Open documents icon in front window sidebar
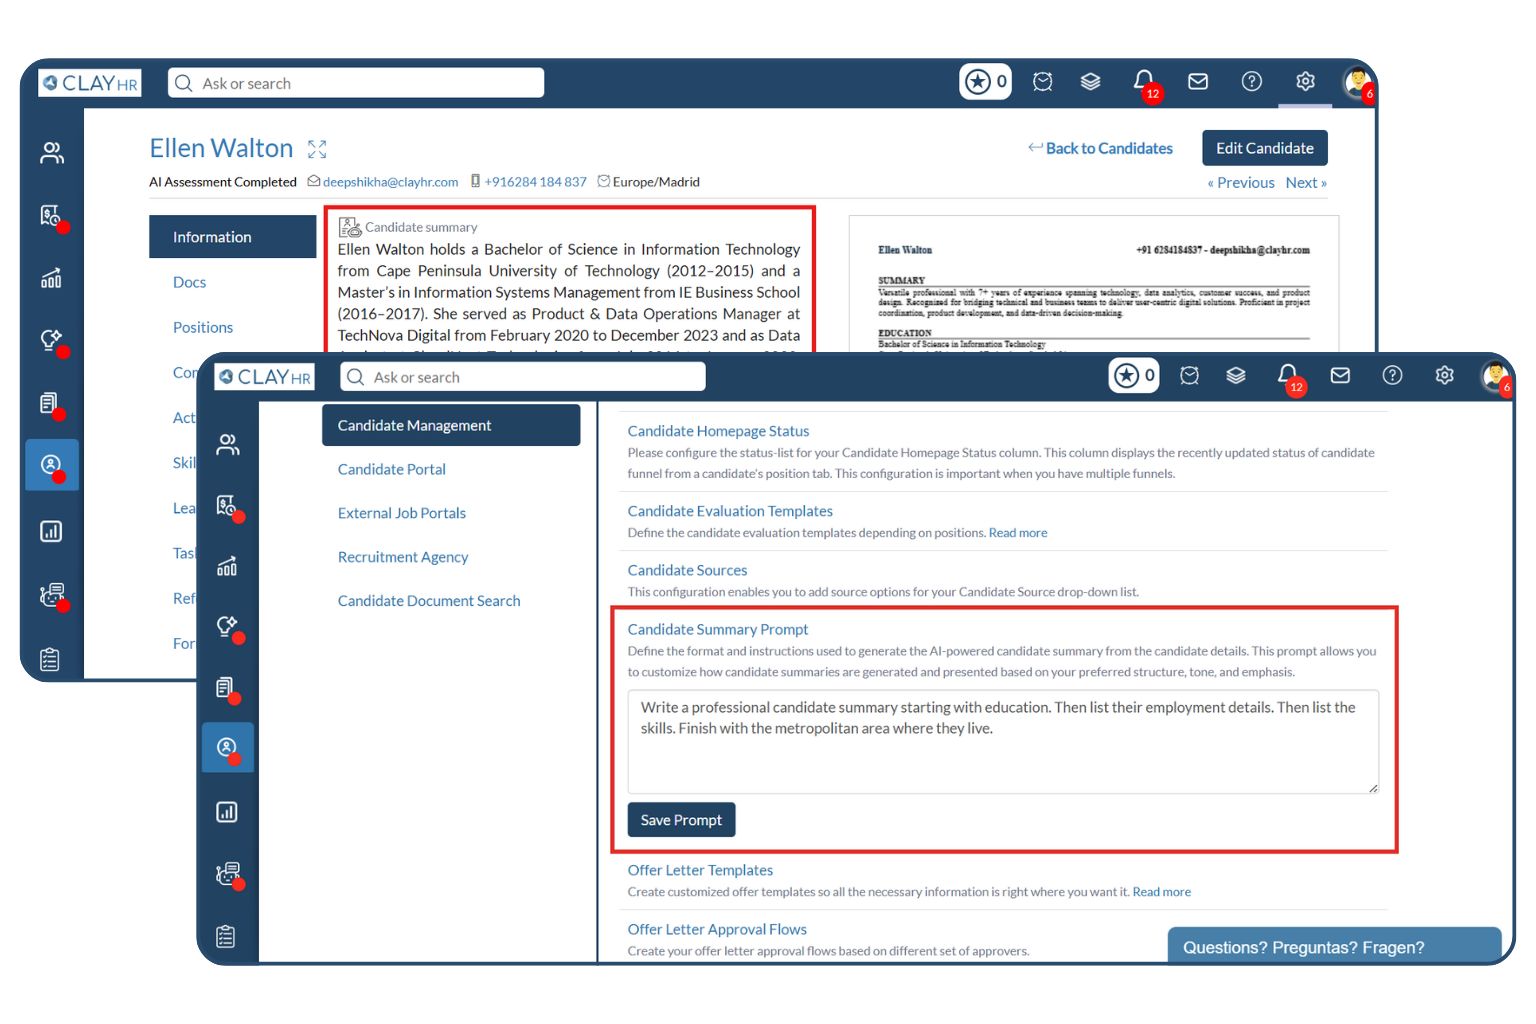Viewport: 1536px width, 1024px height. point(227,688)
